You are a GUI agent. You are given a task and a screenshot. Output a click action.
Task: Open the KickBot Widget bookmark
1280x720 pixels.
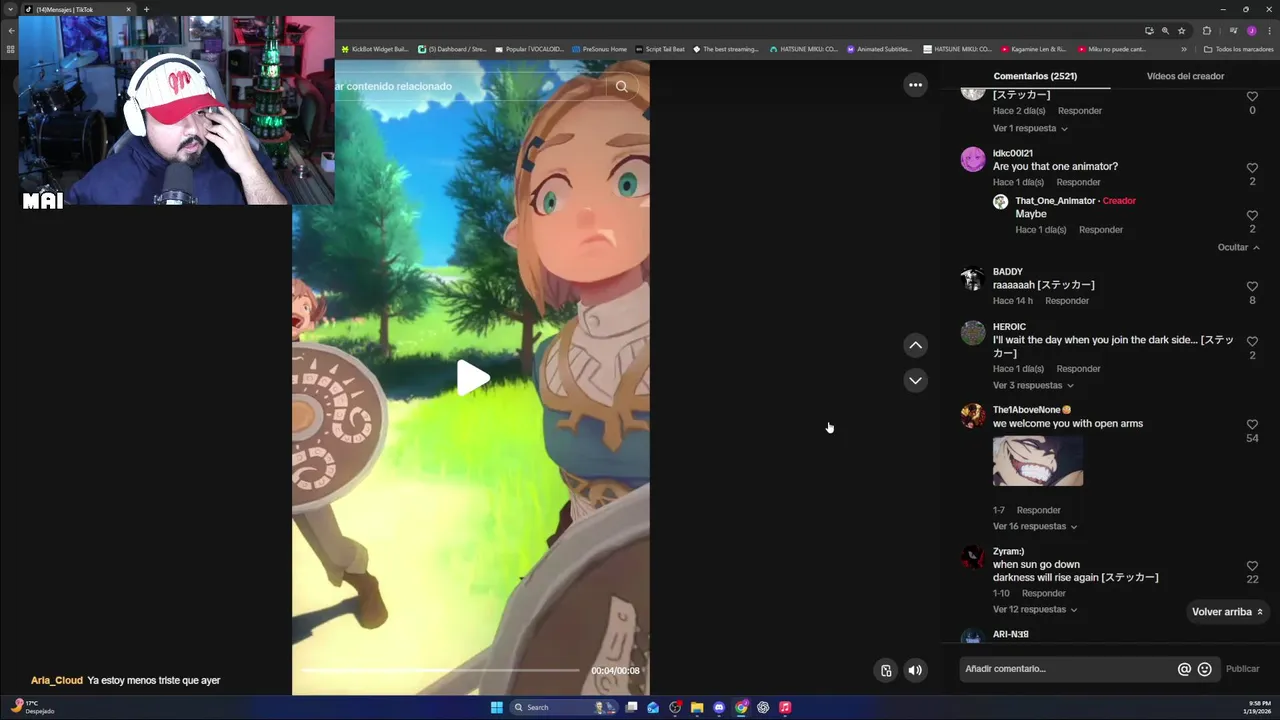click(375, 49)
